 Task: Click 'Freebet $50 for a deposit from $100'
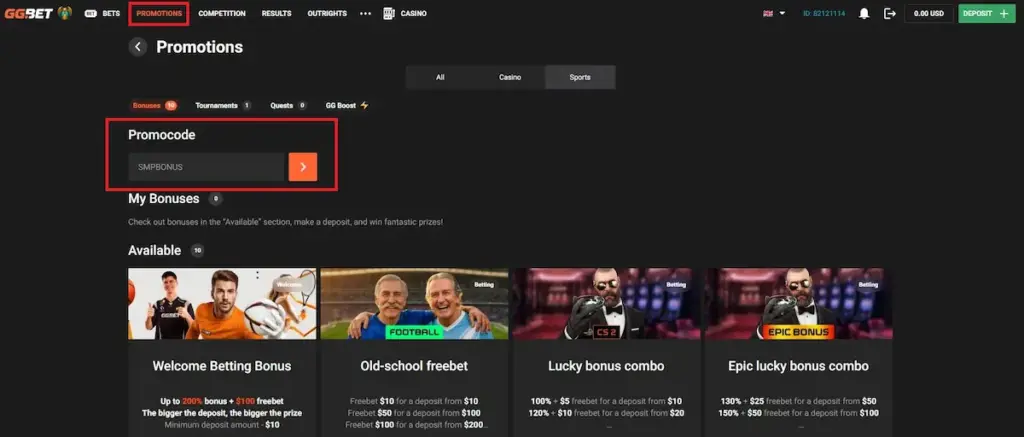click(x=414, y=413)
